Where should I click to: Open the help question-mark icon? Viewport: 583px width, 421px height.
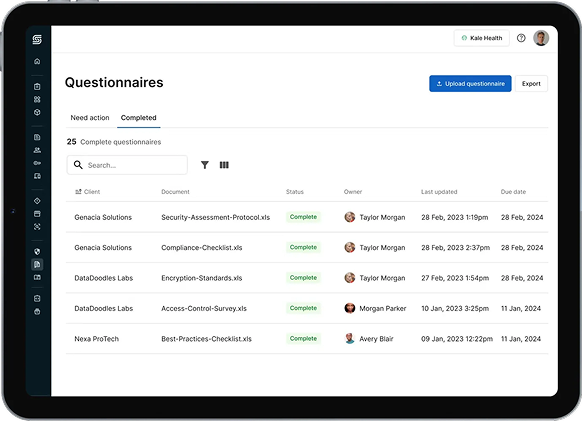[521, 38]
